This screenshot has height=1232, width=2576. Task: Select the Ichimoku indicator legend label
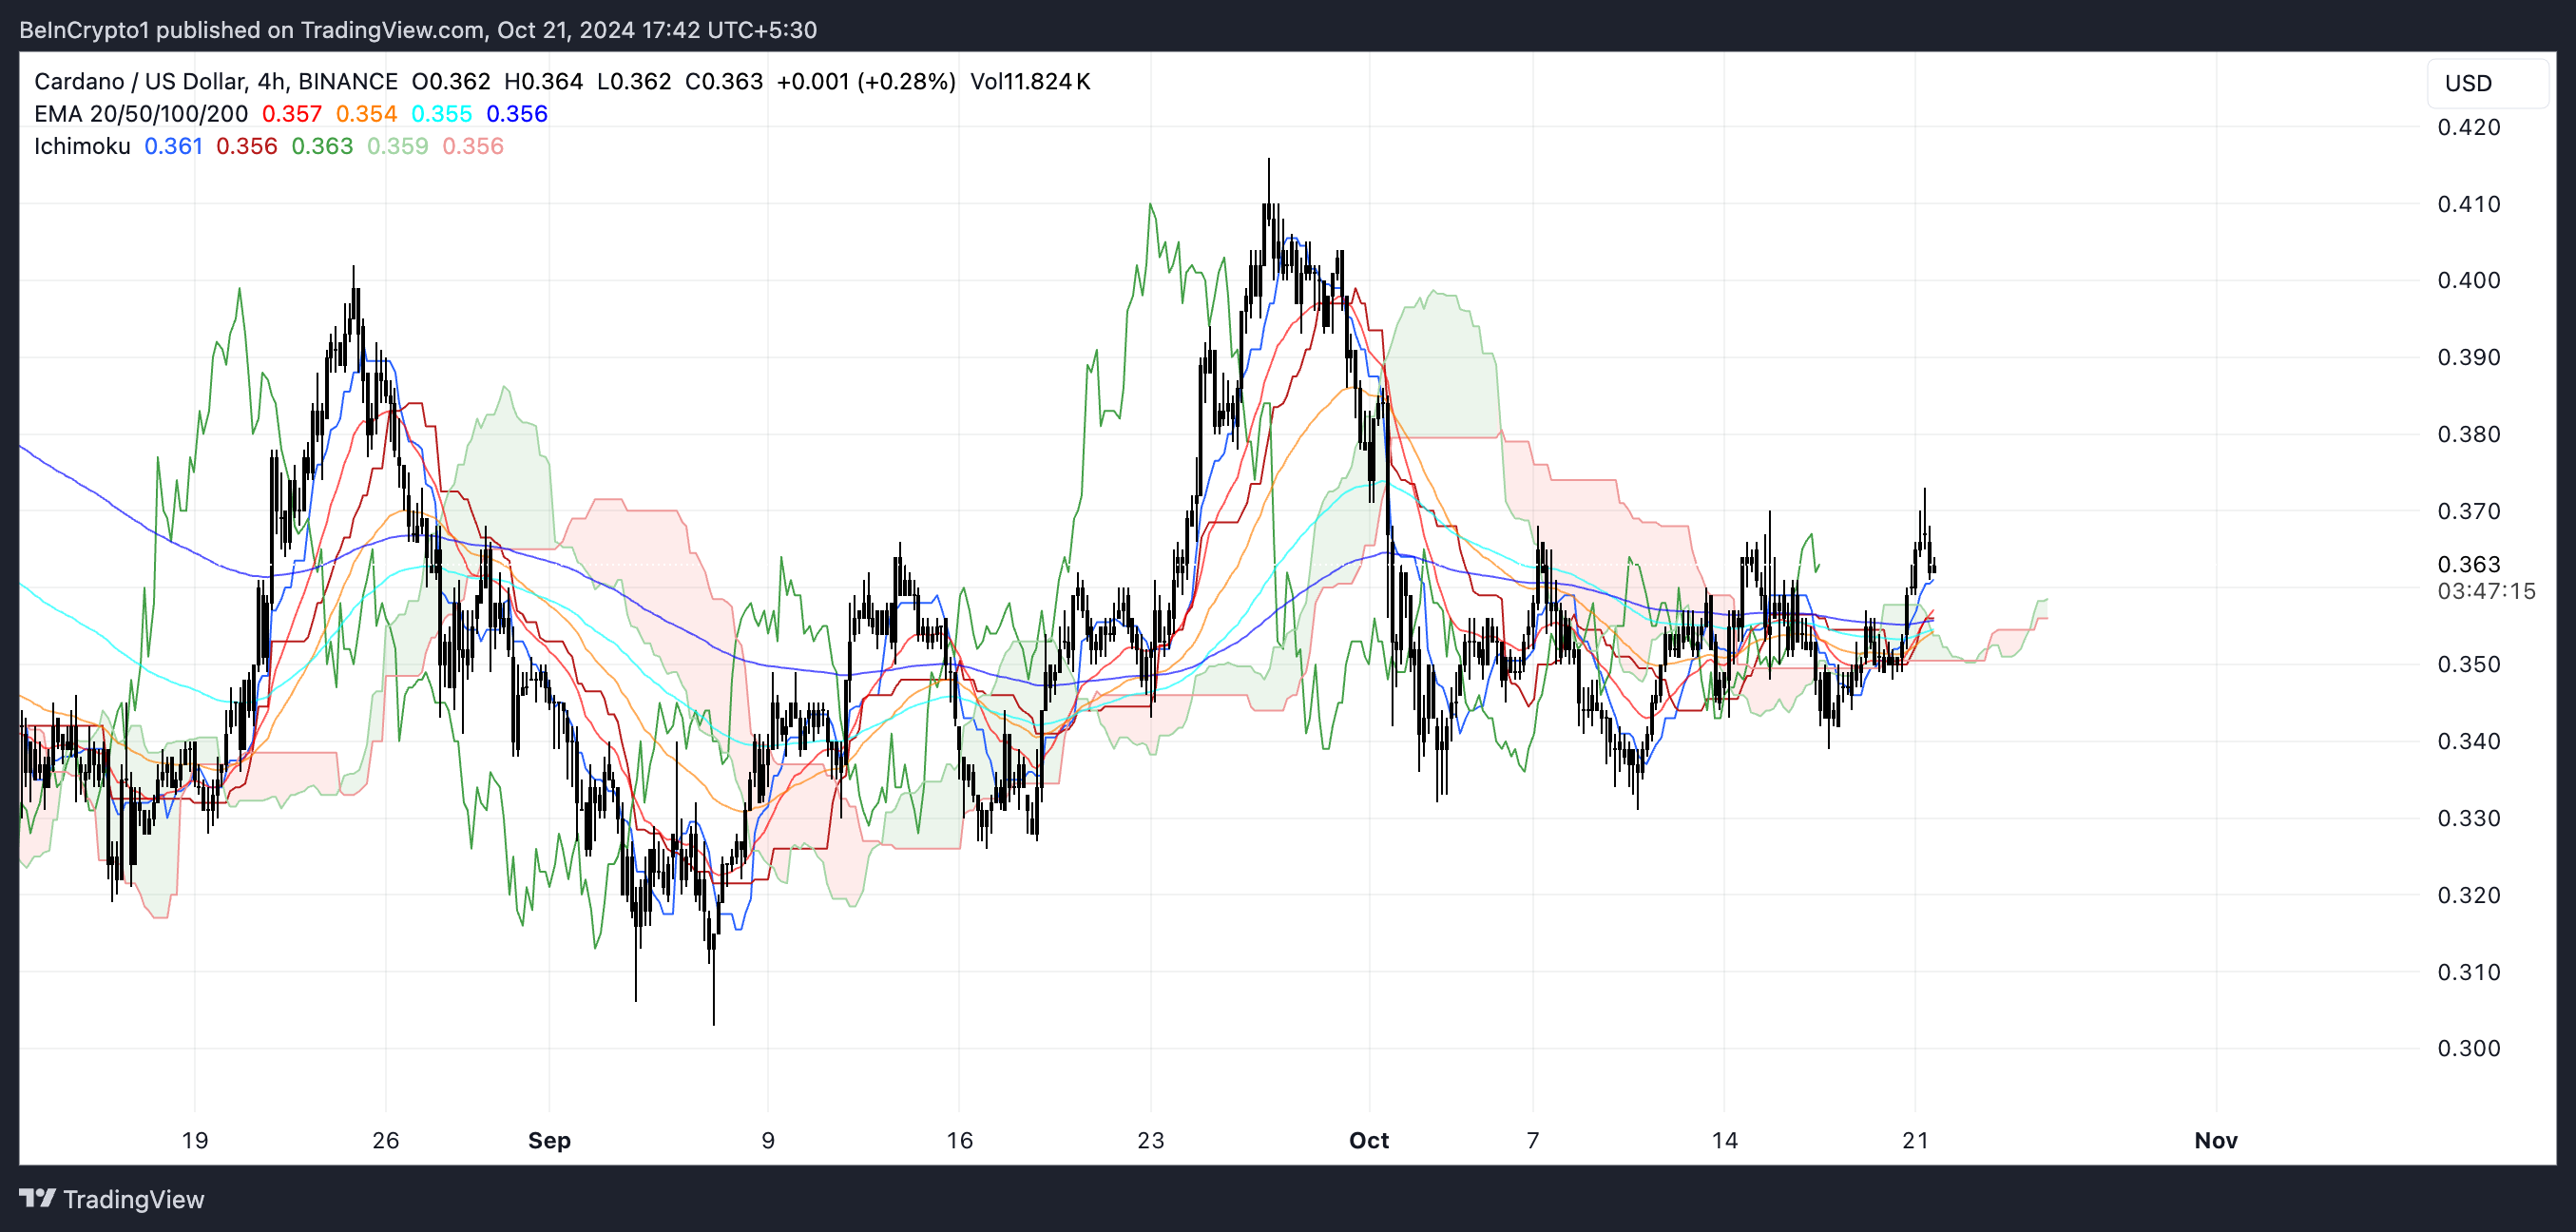click(82, 146)
